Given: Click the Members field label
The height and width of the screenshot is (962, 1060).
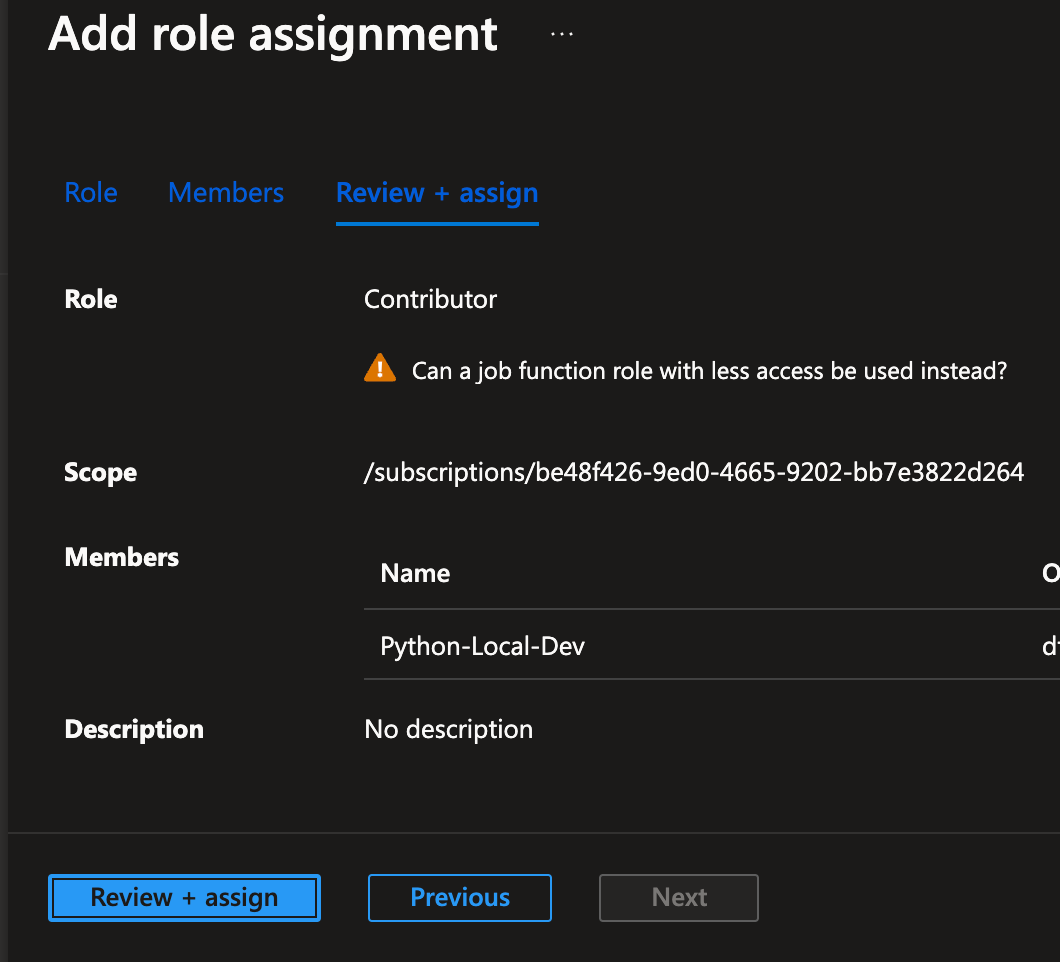Looking at the screenshot, I should 122,558.
